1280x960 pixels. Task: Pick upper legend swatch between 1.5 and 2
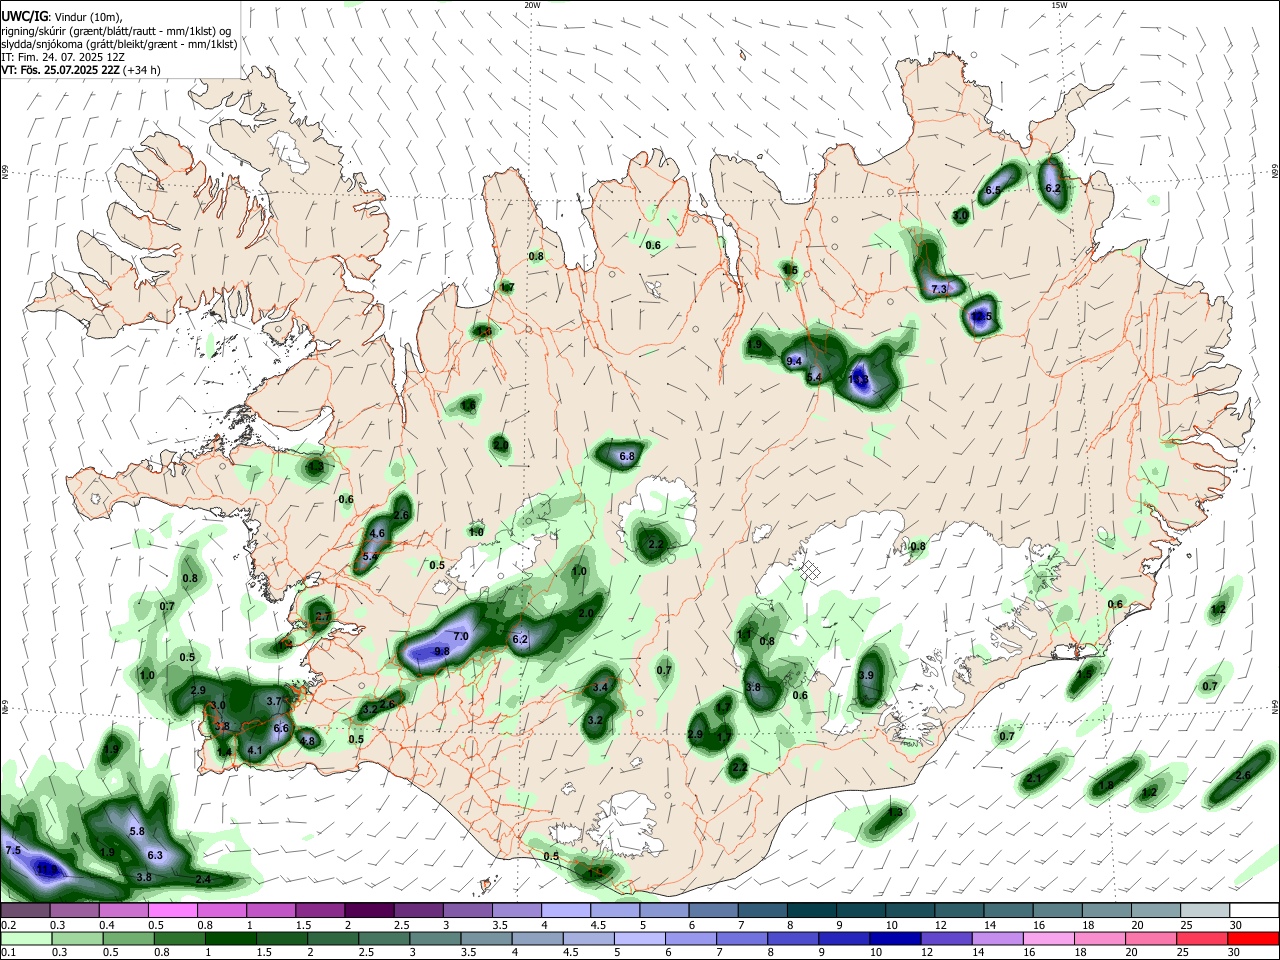coord(320,910)
